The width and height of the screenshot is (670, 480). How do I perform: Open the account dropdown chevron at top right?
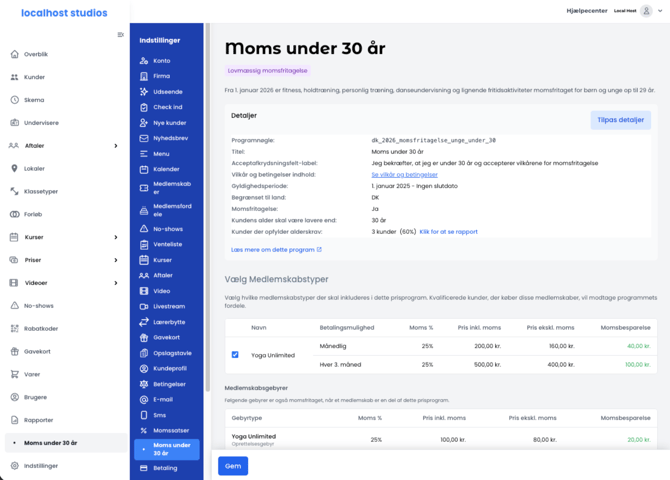tap(660, 11)
